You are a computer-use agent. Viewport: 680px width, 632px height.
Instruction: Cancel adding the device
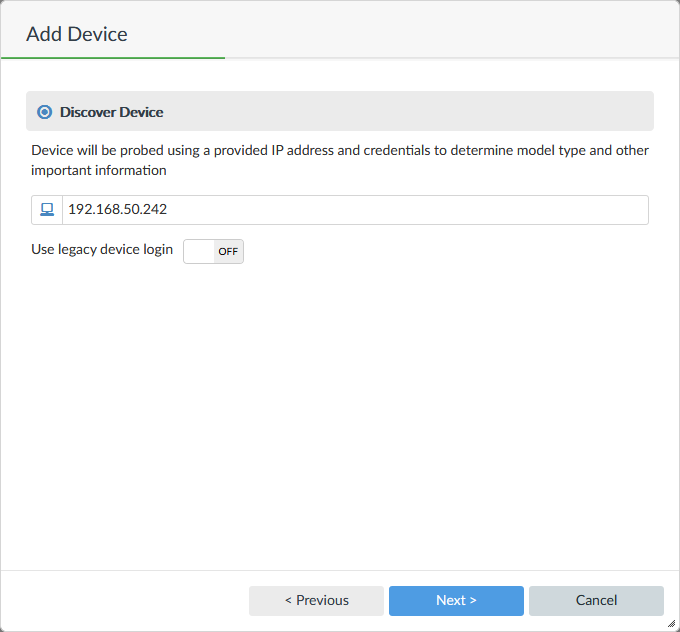596,600
